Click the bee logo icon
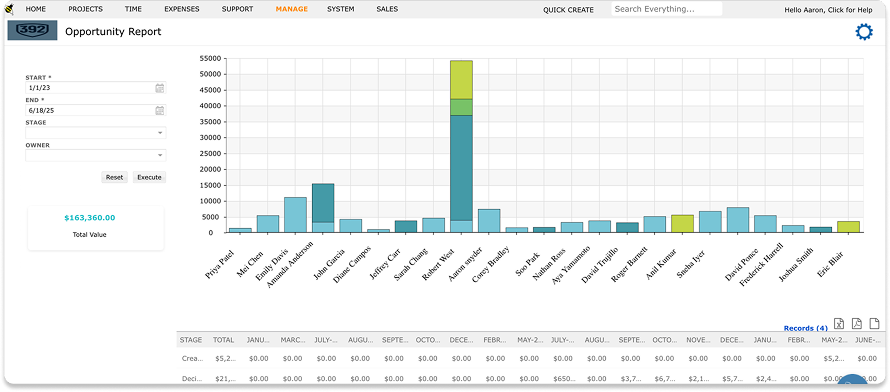The image size is (890, 392). (9, 9)
